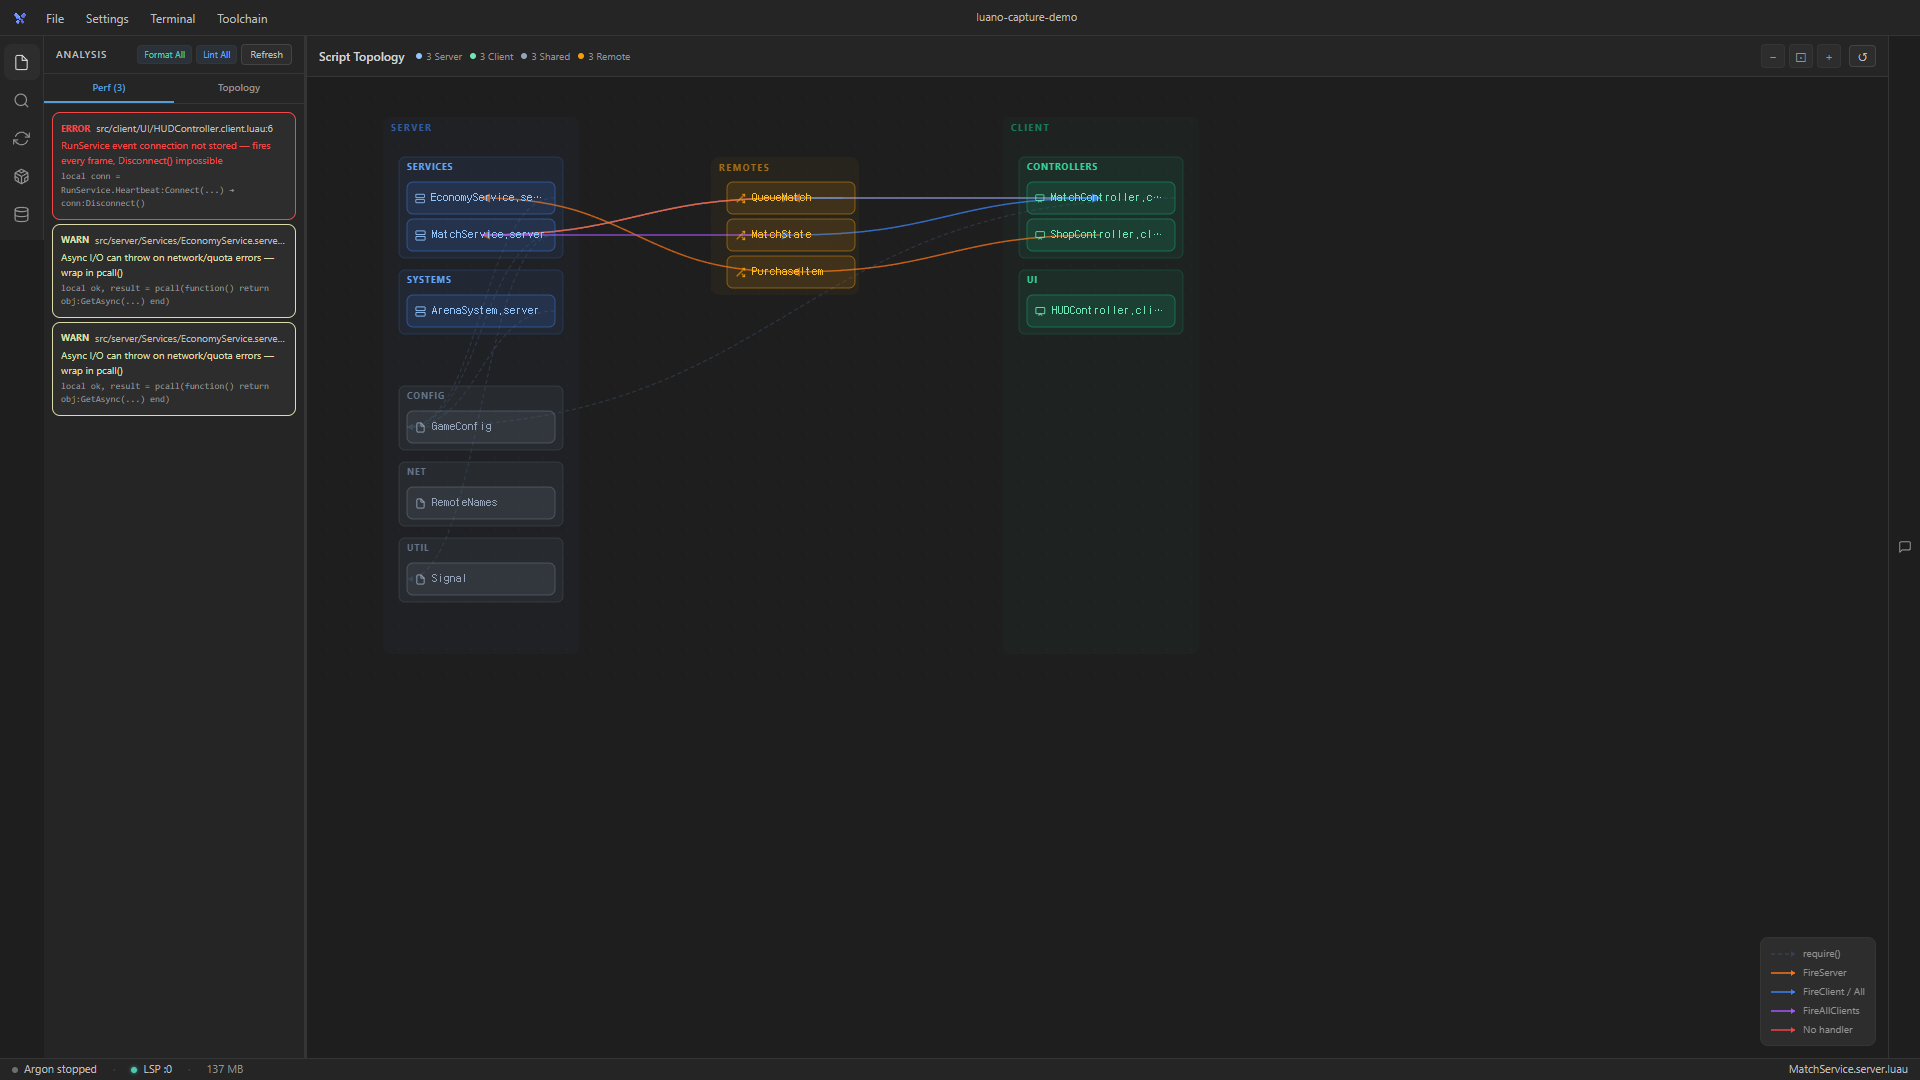Fit the topology graph to view

(1801, 57)
